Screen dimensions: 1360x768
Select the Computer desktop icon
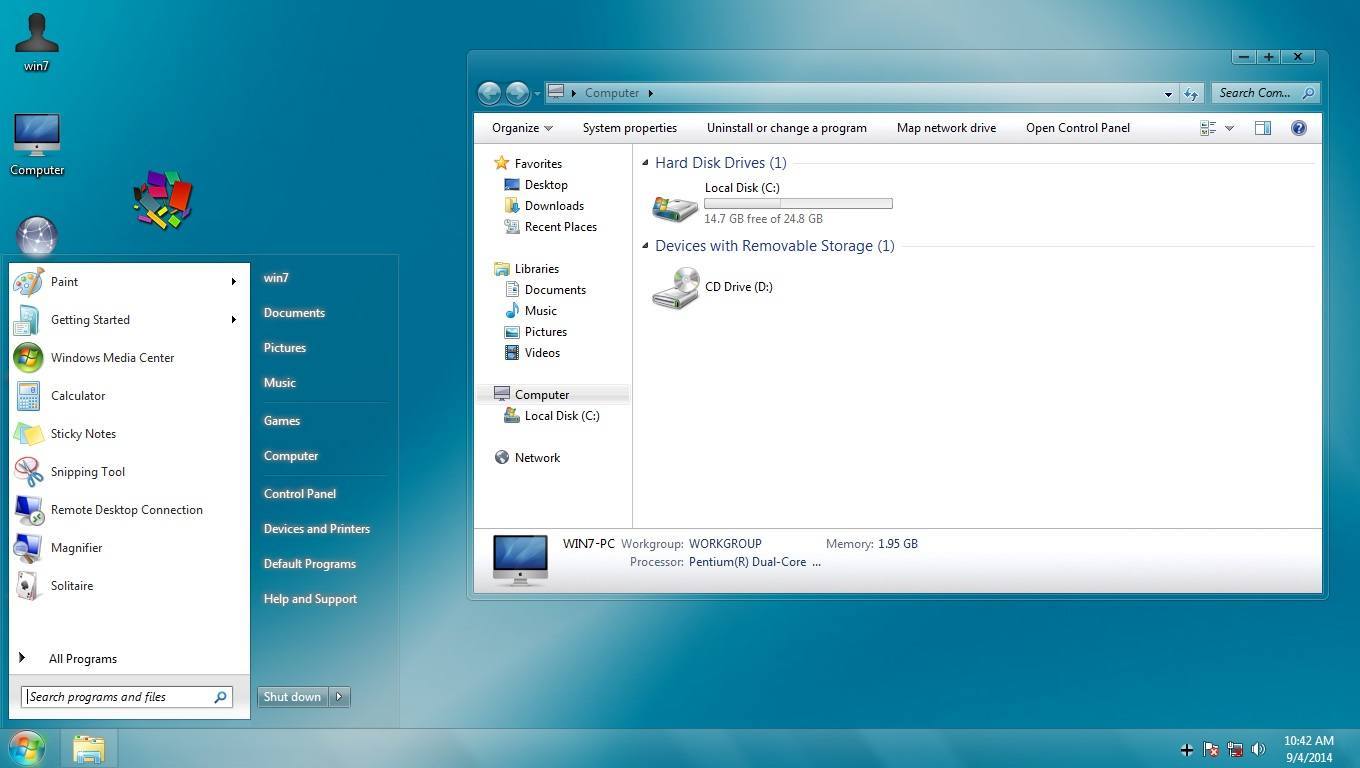pyautogui.click(x=37, y=145)
